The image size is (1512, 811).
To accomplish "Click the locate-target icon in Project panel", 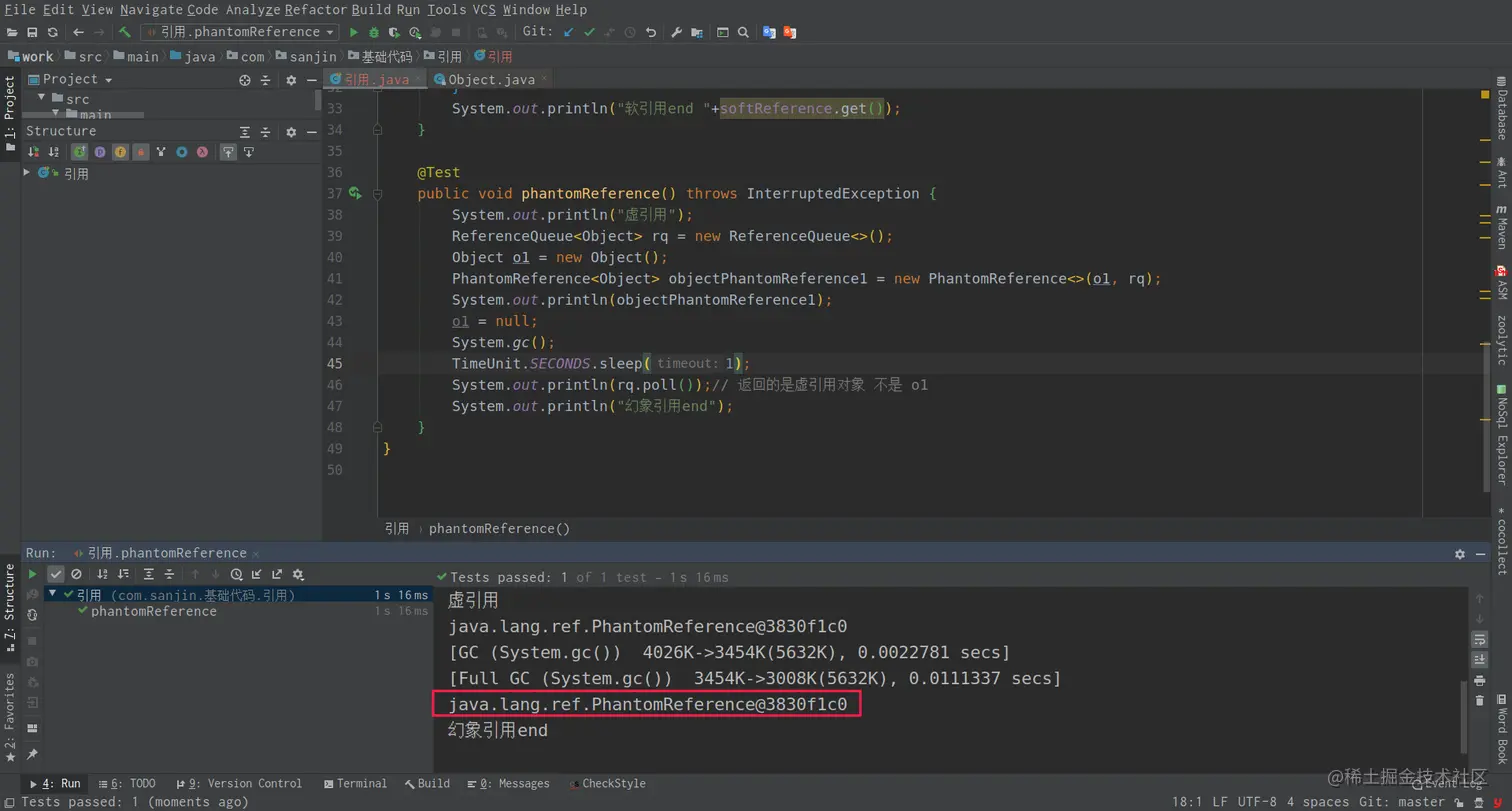I will (x=245, y=80).
